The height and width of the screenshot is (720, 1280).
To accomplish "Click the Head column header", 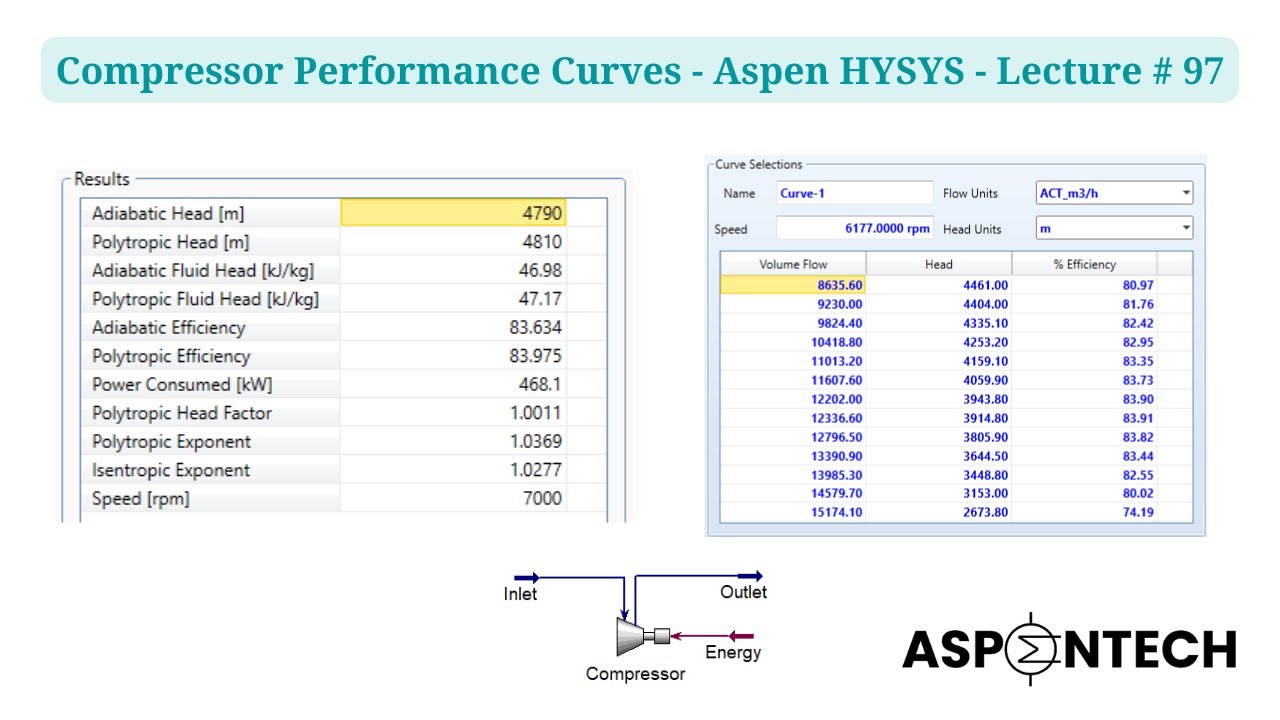I will click(x=939, y=264).
